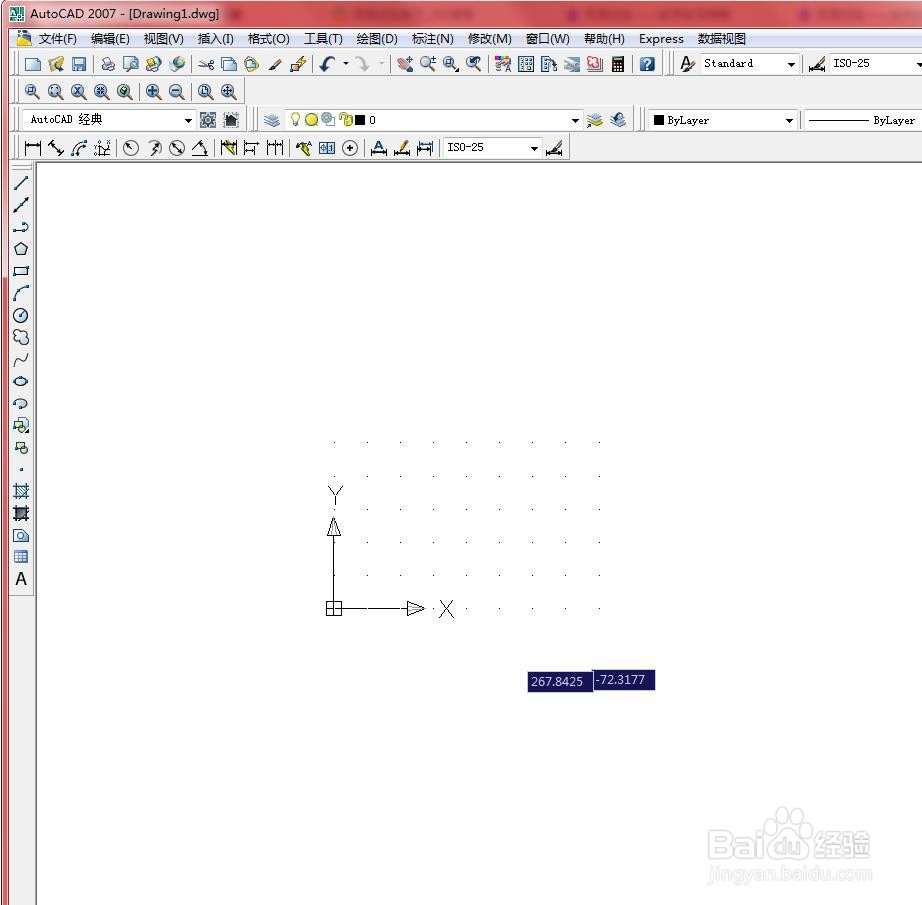Expand the undo history arrow
The image size is (922, 905).
[346, 64]
